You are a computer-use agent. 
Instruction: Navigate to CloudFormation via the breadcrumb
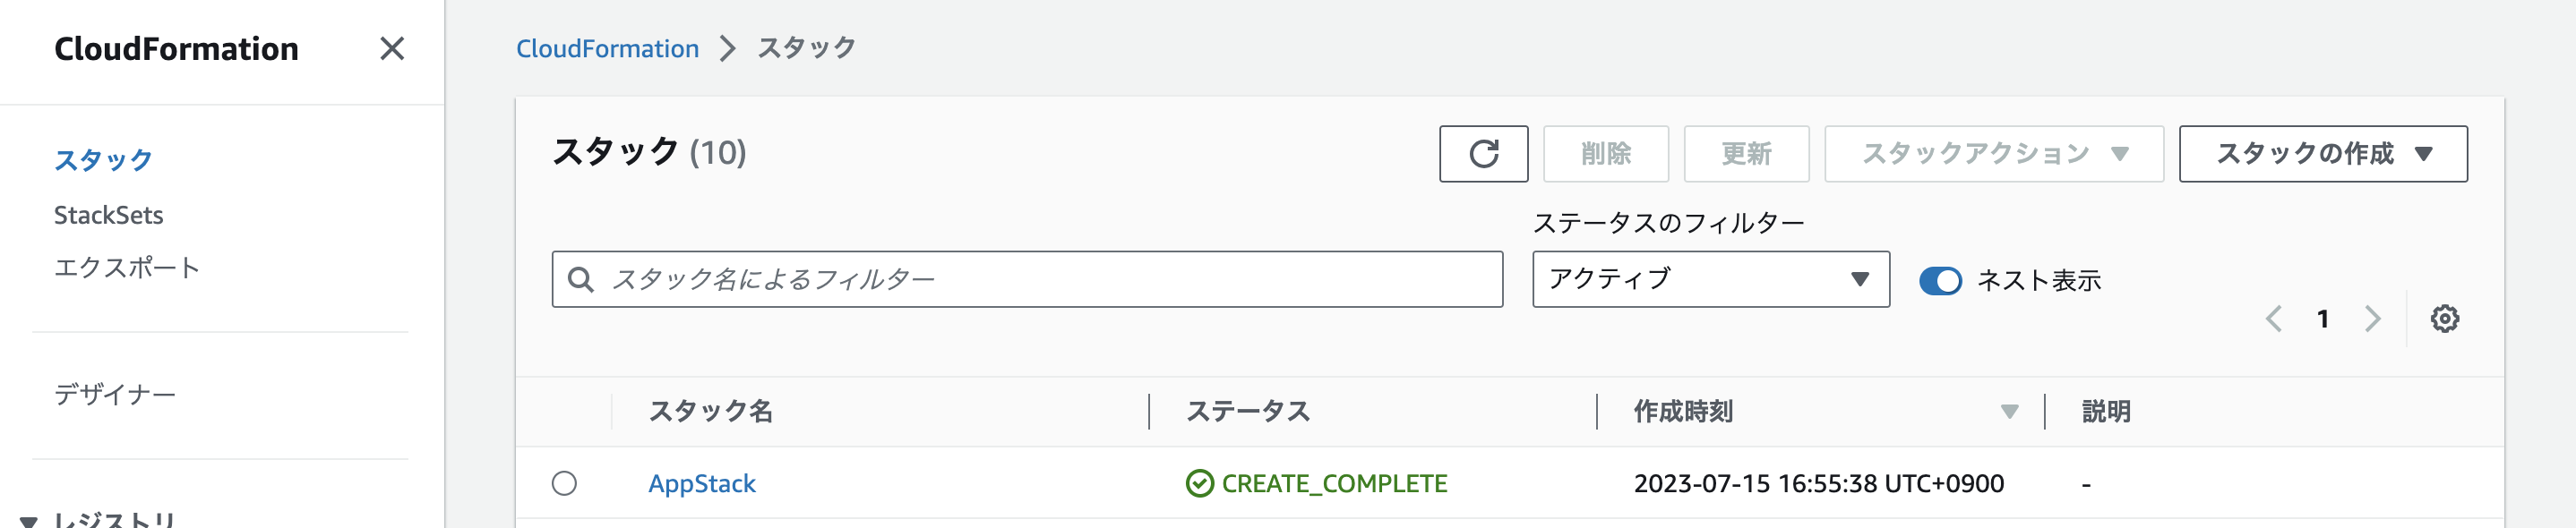pos(608,48)
